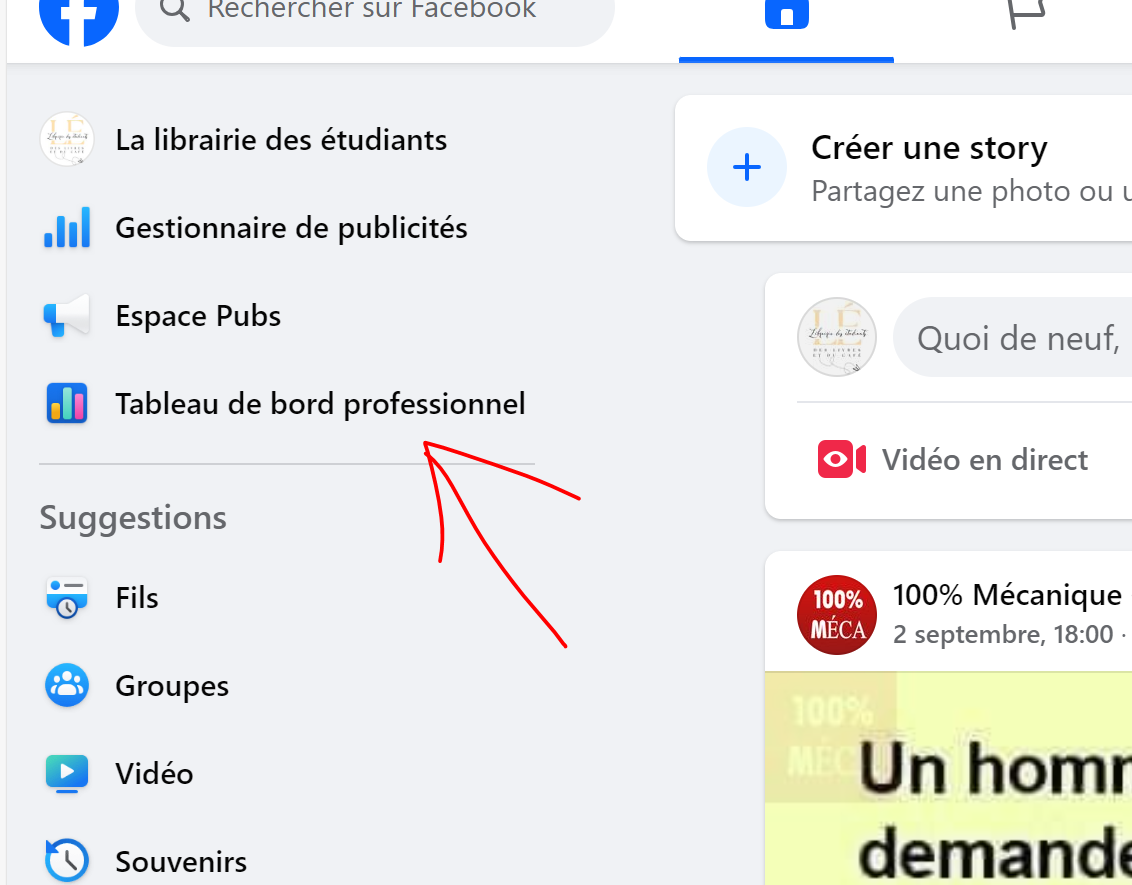
Task: Focus the Rechercher sur Facebook search field
Action: coord(375,18)
